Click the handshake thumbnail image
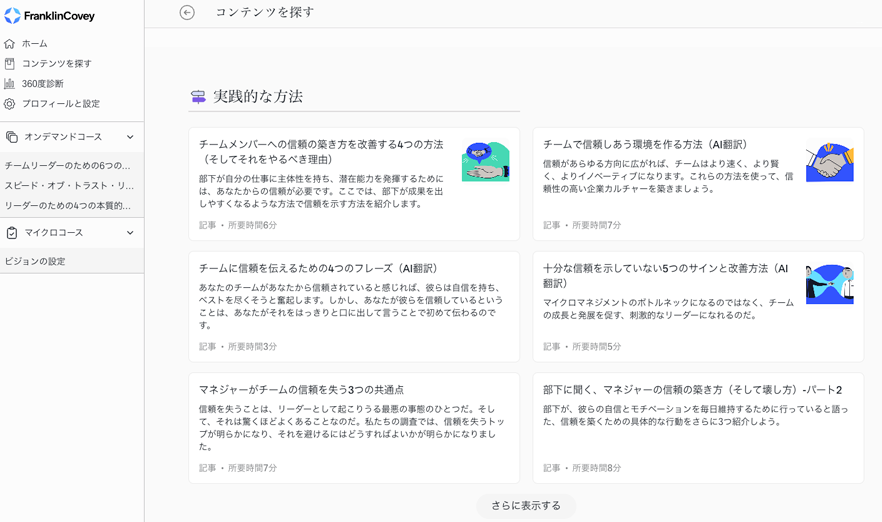This screenshot has height=522, width=882. click(x=829, y=162)
